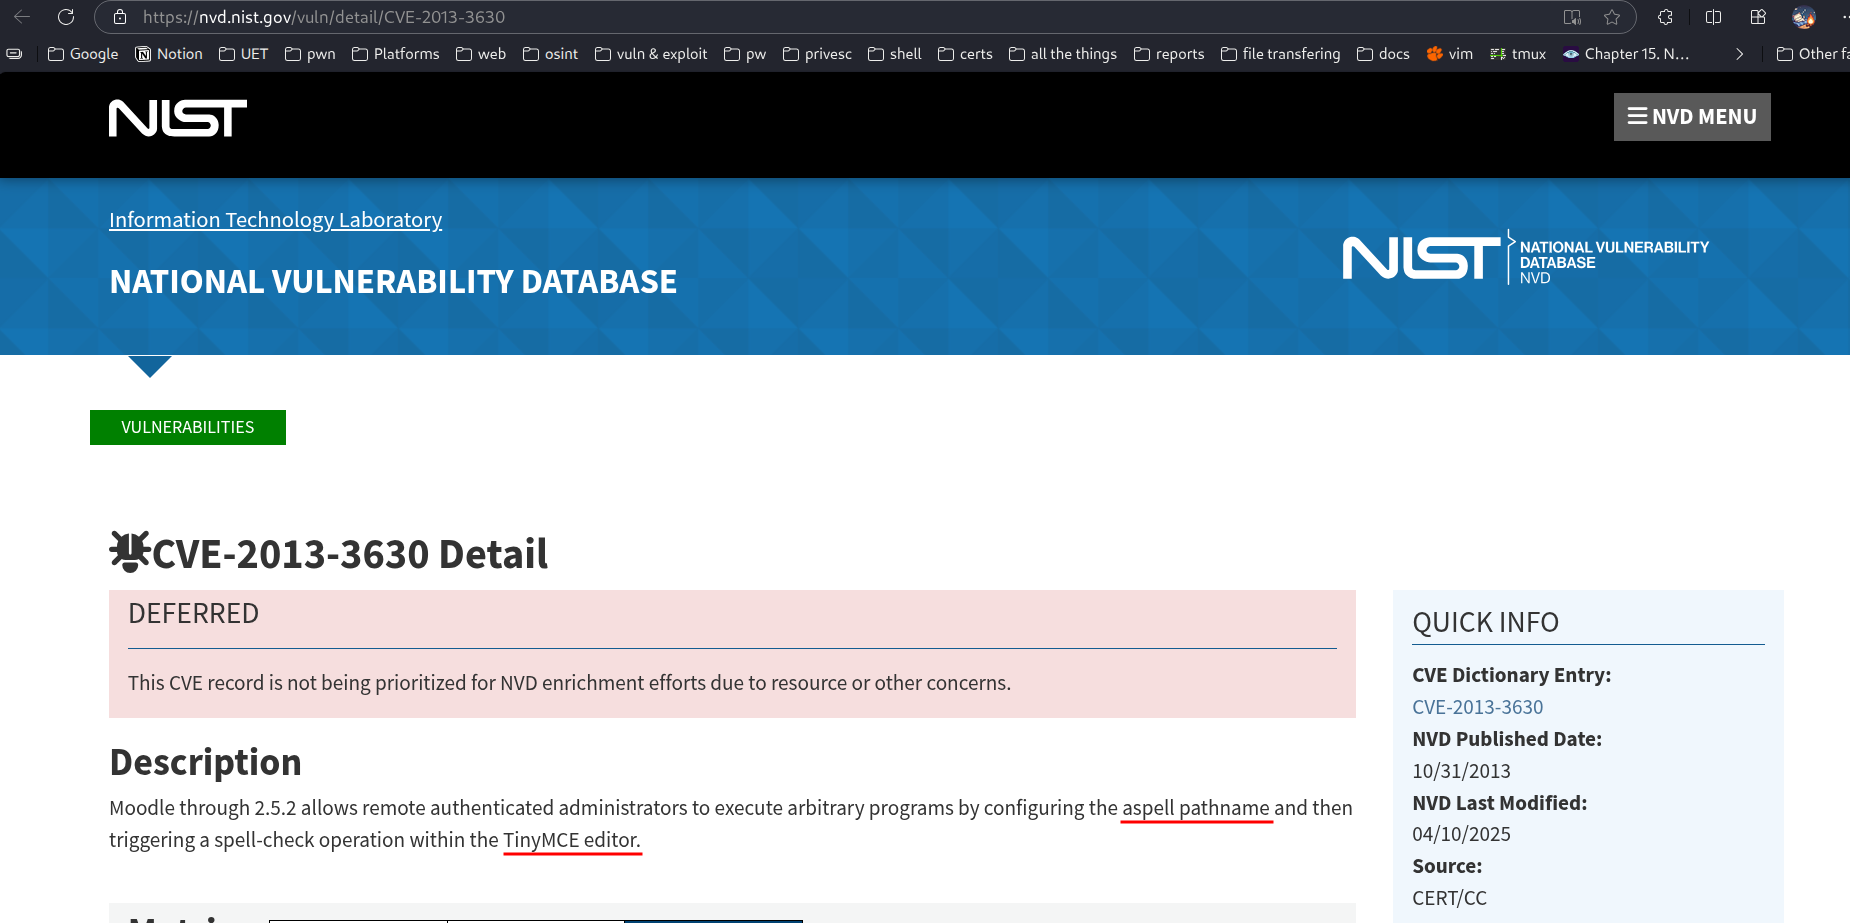Open the read aloud icon in address bar

coord(1572,17)
